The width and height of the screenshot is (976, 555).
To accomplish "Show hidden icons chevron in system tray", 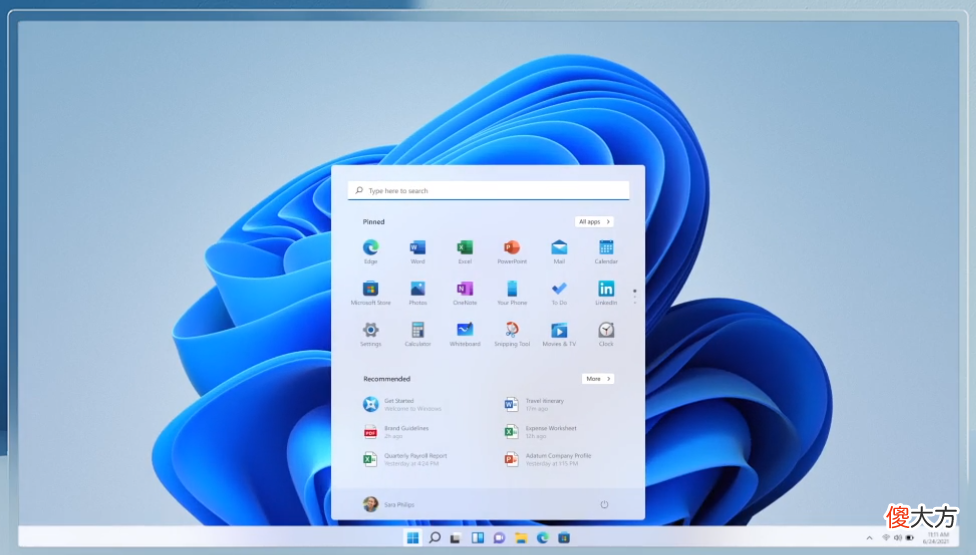I will click(869, 538).
